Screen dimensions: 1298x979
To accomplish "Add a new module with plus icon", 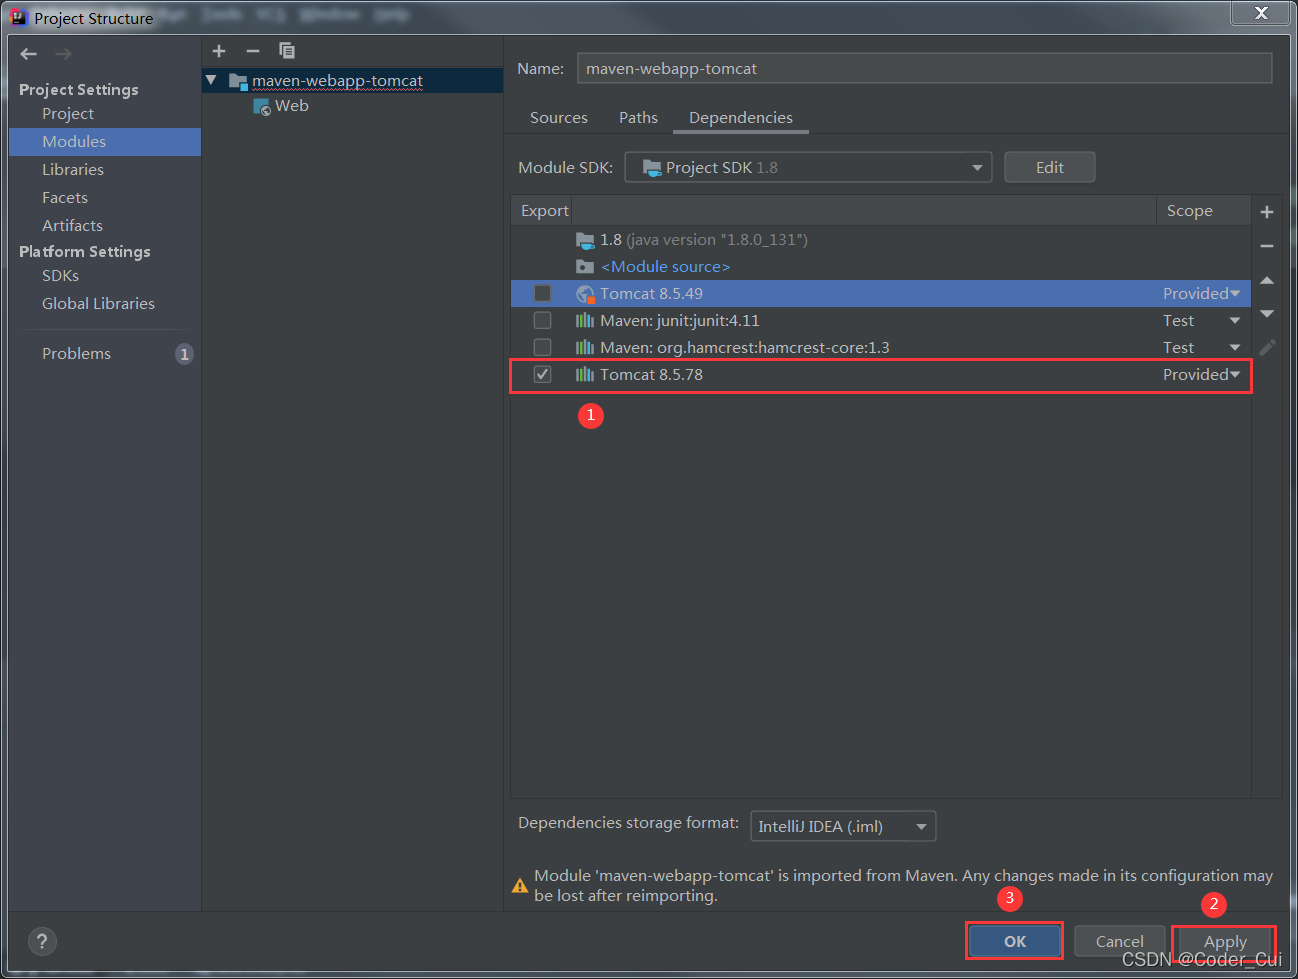I will (219, 51).
